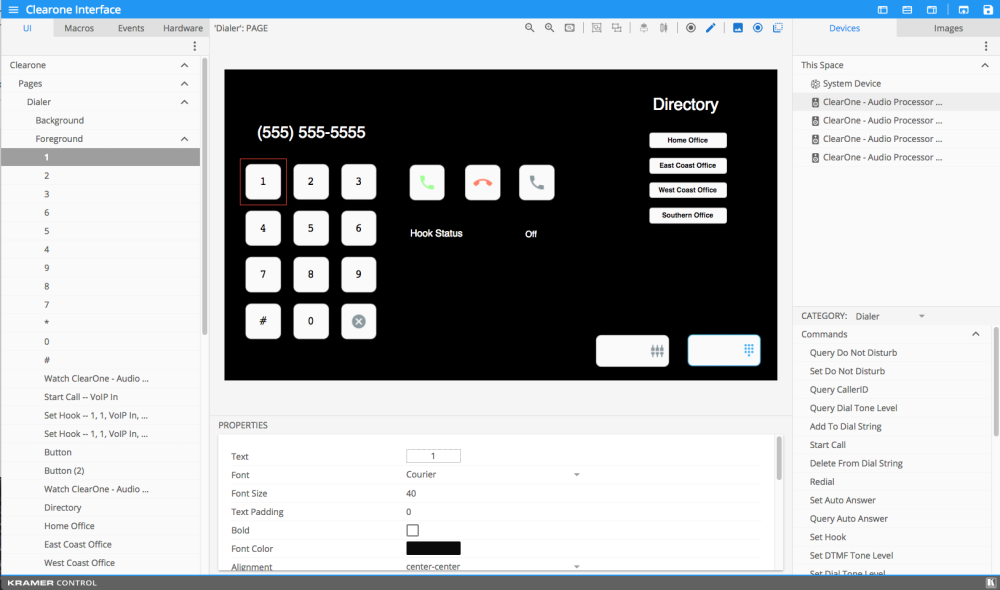Collapse the Foreground tree node
The width and height of the screenshot is (1000, 590).
click(x=184, y=139)
